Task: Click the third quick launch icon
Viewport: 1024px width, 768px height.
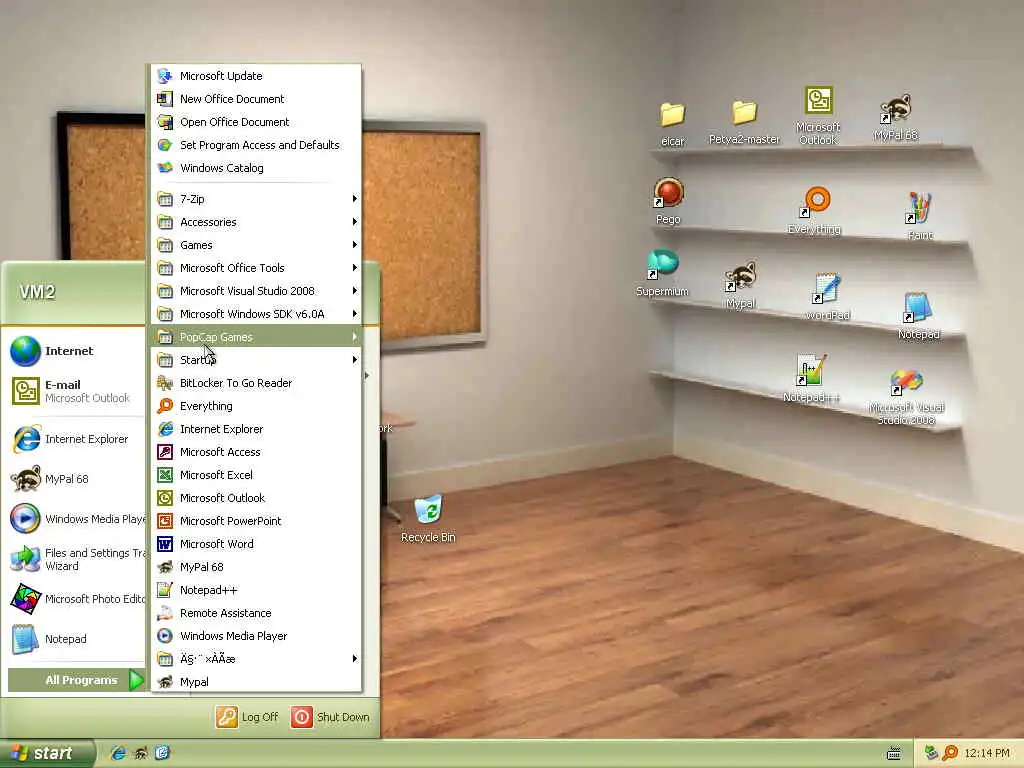Action: tap(162, 753)
